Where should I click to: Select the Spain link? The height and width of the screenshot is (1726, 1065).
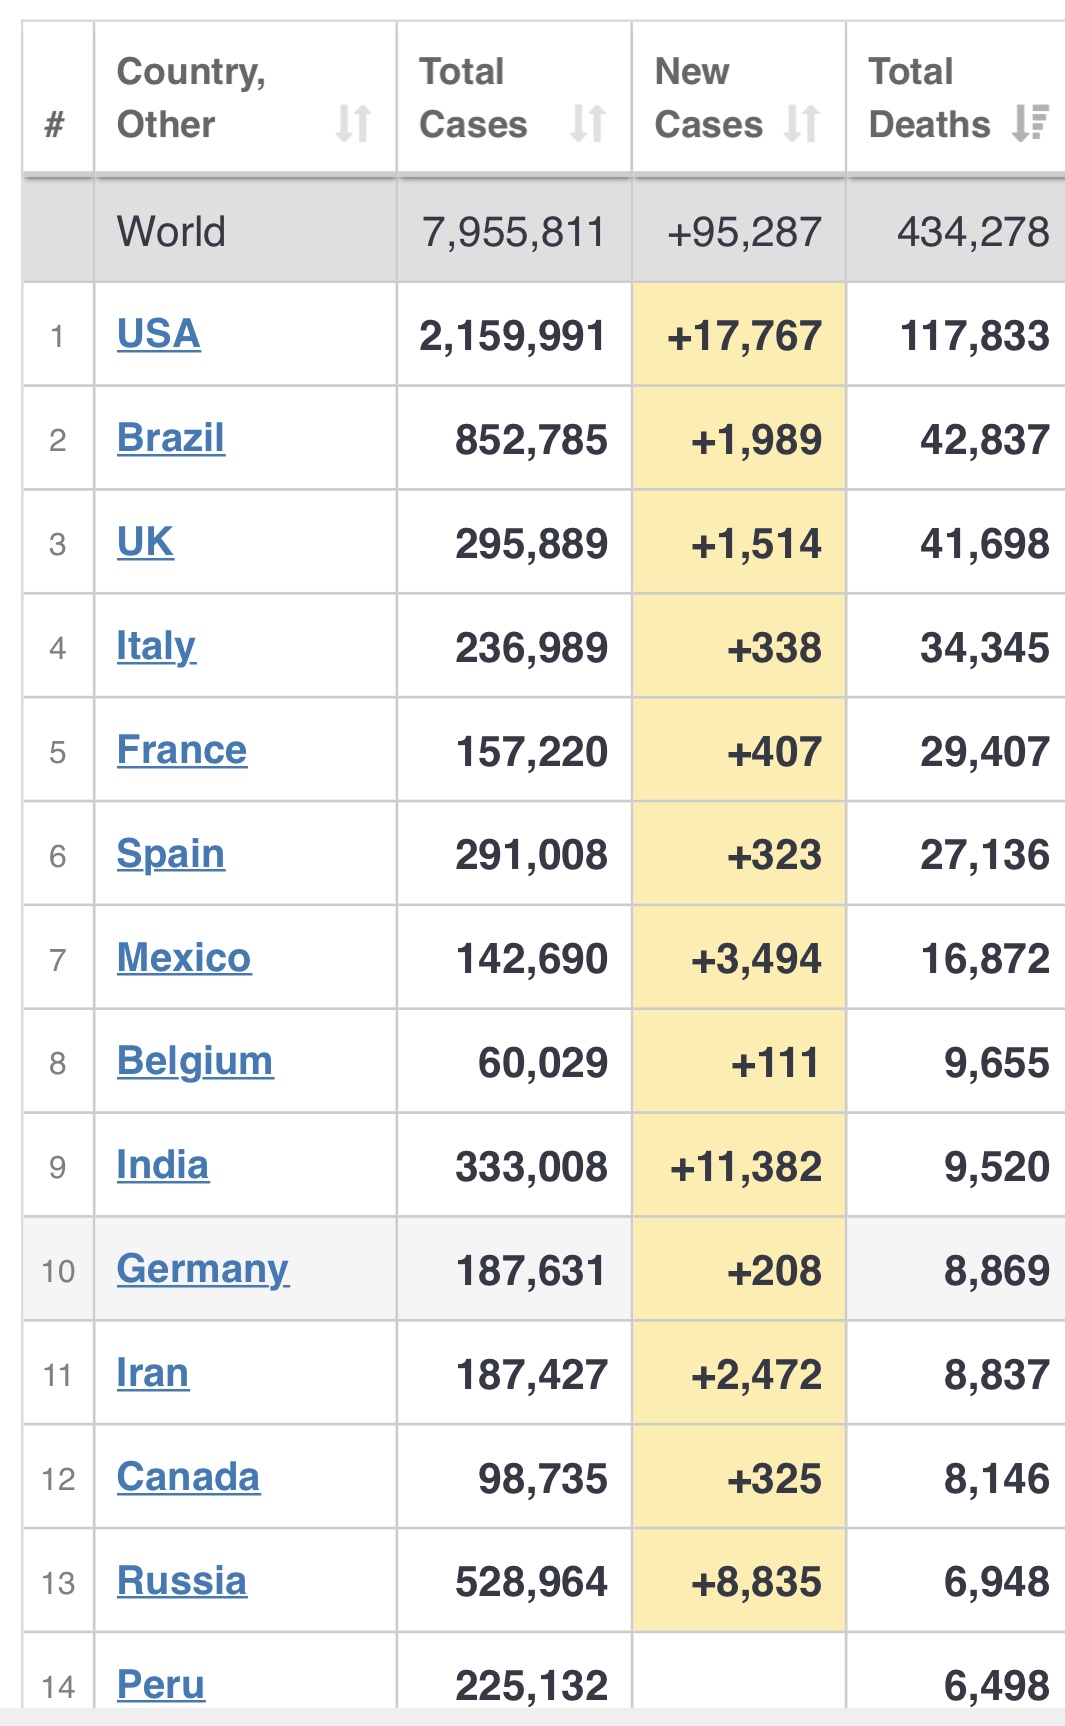coord(170,854)
